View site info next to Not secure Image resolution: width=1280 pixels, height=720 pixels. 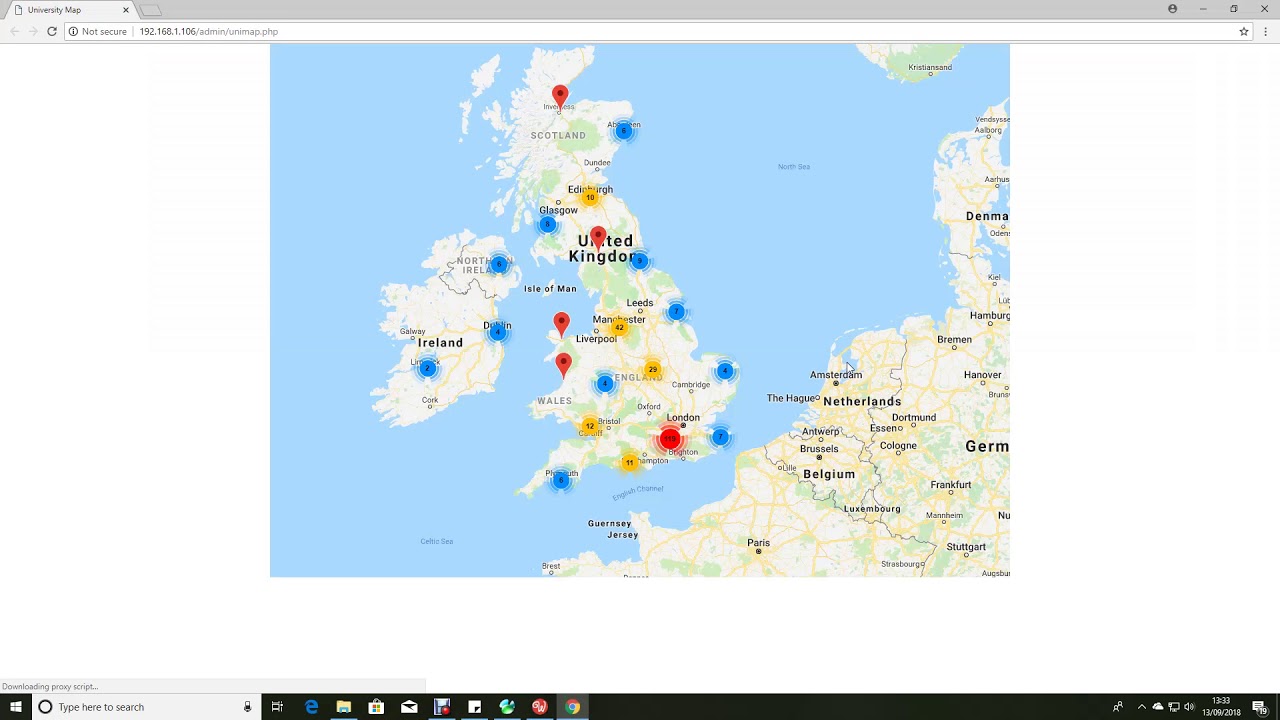tap(73, 31)
